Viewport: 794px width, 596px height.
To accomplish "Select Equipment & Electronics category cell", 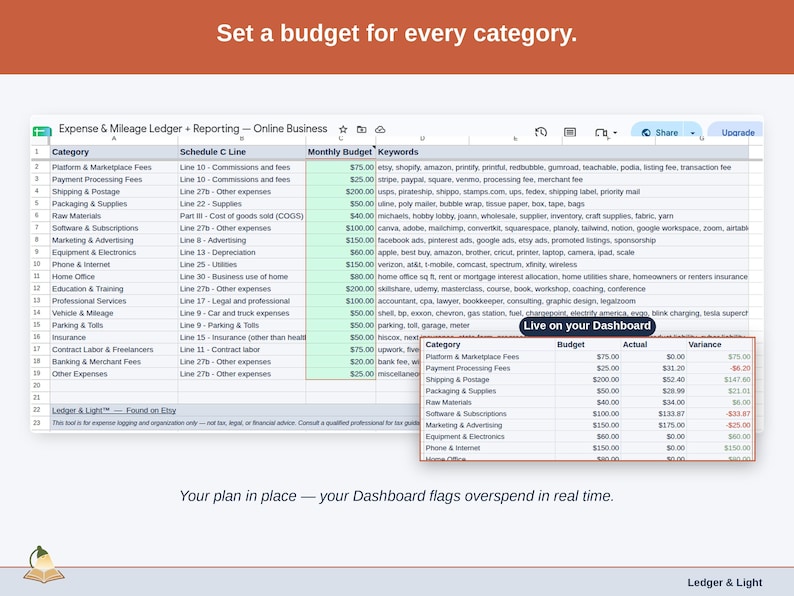I will coord(114,252).
